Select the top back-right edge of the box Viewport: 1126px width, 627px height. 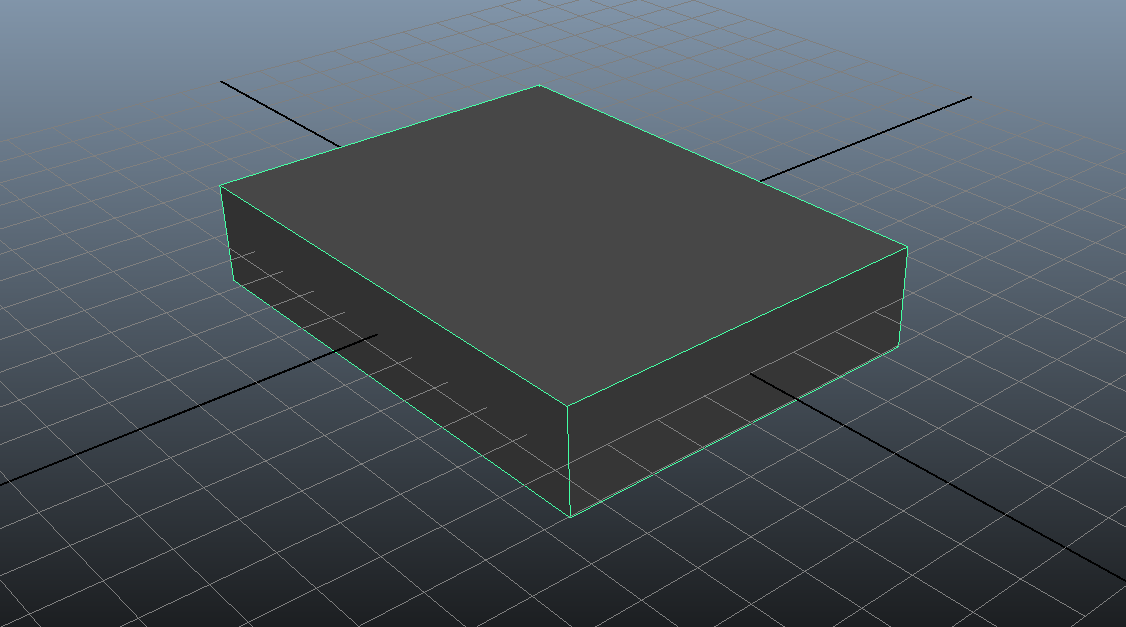[x=722, y=166]
